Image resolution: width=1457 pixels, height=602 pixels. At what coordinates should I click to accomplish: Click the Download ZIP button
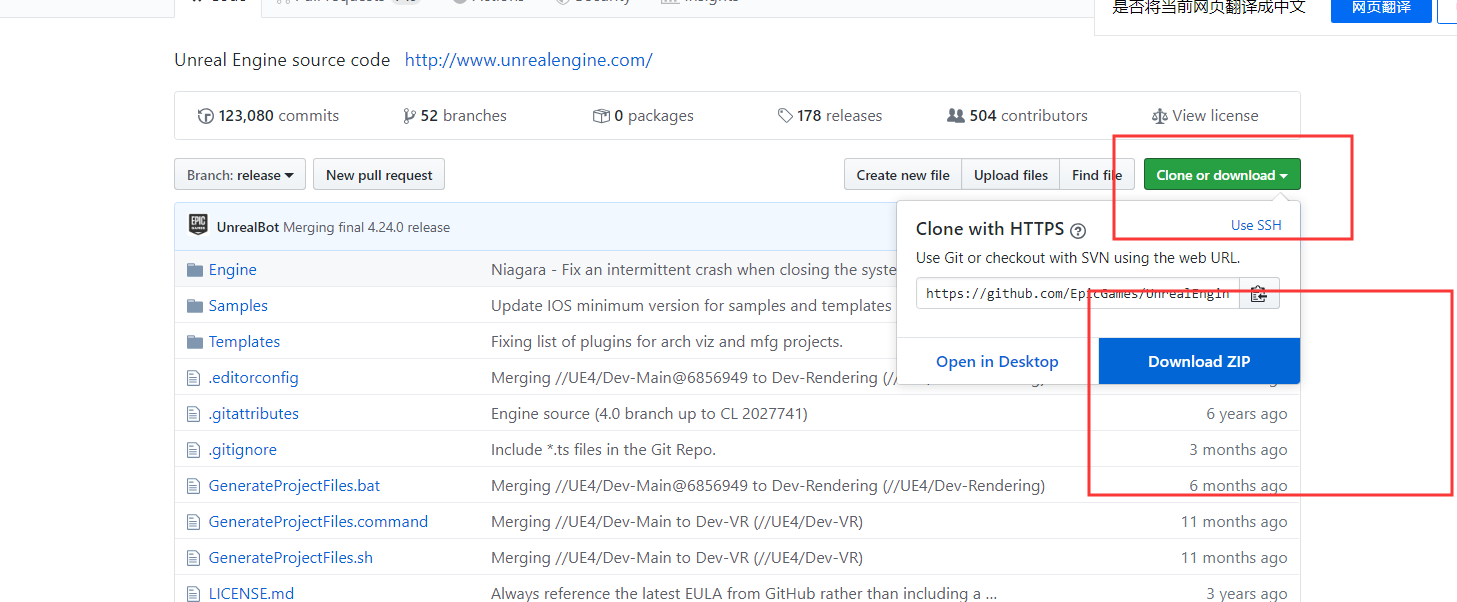coord(1199,361)
